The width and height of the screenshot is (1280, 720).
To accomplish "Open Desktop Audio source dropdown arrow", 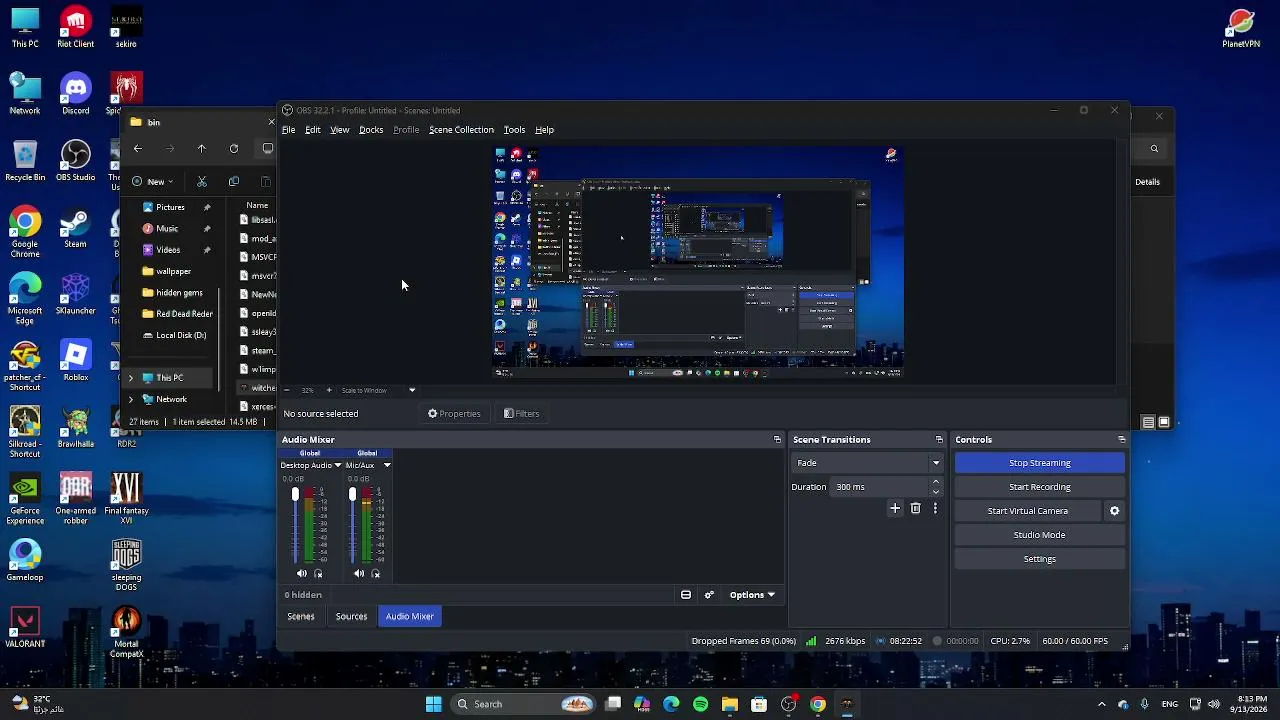I will pyautogui.click(x=338, y=466).
